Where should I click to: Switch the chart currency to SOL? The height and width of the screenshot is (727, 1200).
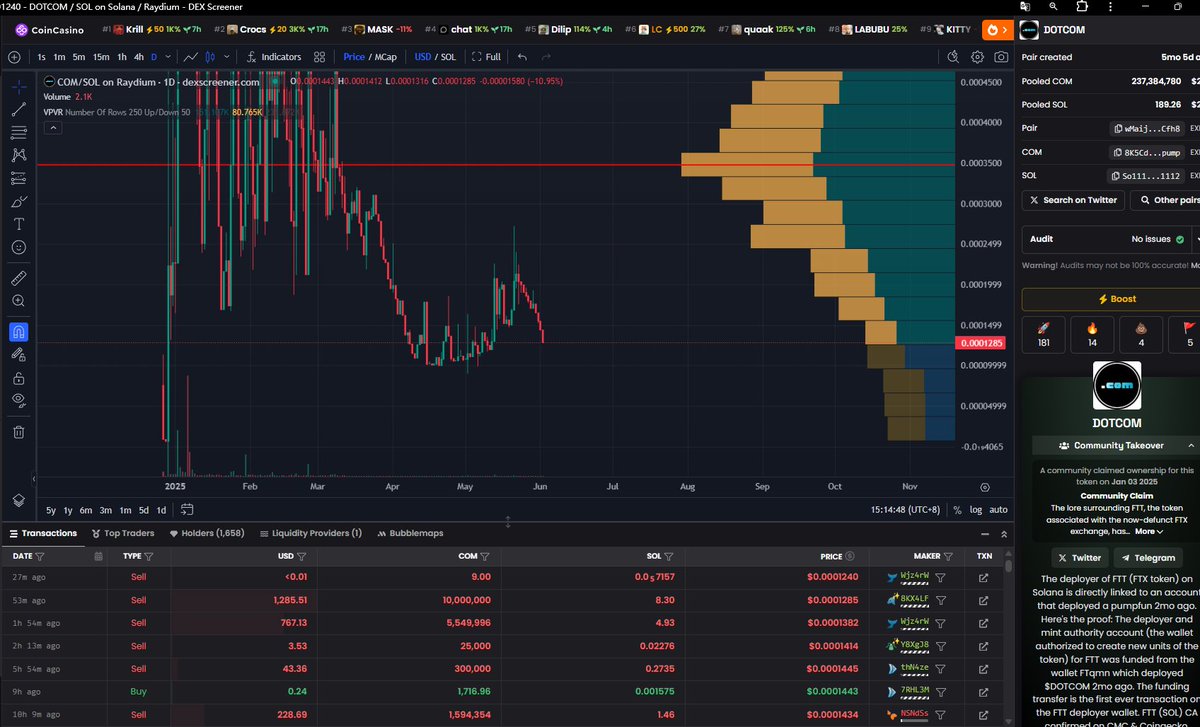[450, 57]
